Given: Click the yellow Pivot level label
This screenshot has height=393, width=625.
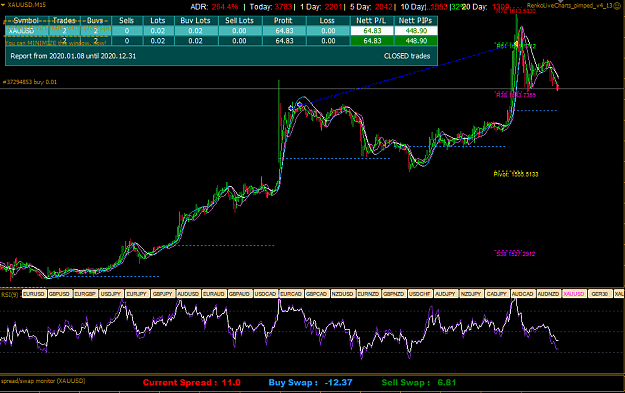Looking at the screenshot, I should (516, 174).
